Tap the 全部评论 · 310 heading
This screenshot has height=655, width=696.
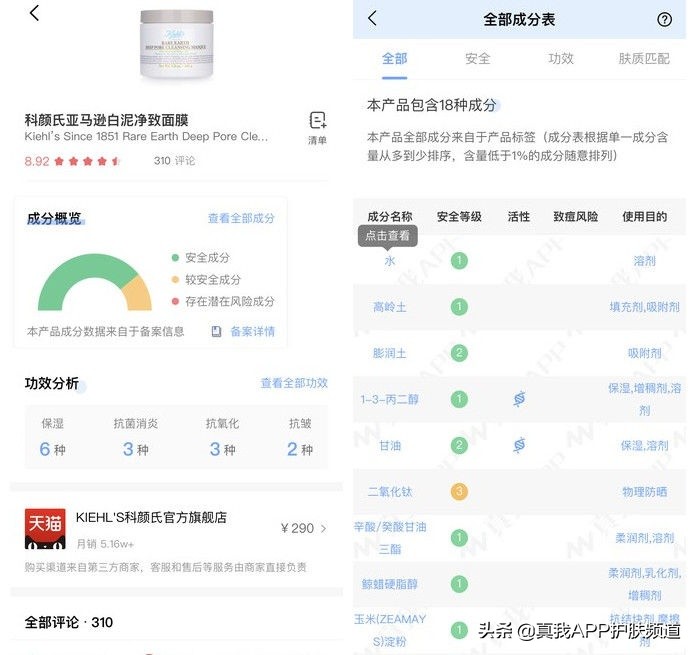click(x=69, y=622)
